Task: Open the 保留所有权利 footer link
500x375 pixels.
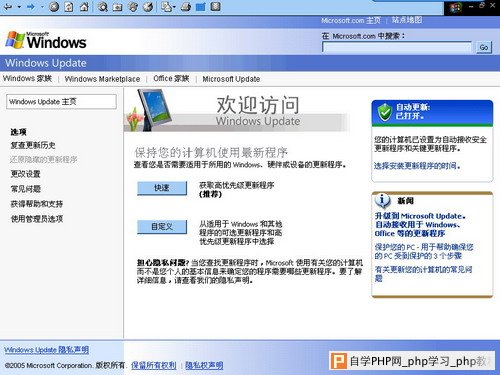Action: click(x=154, y=365)
